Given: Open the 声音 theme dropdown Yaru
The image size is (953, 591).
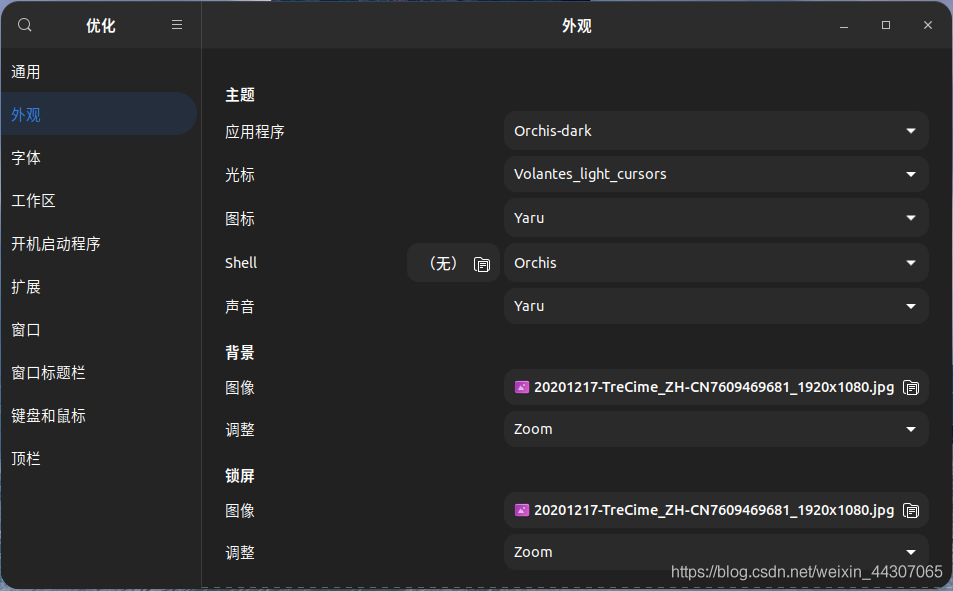Looking at the screenshot, I should point(716,306).
